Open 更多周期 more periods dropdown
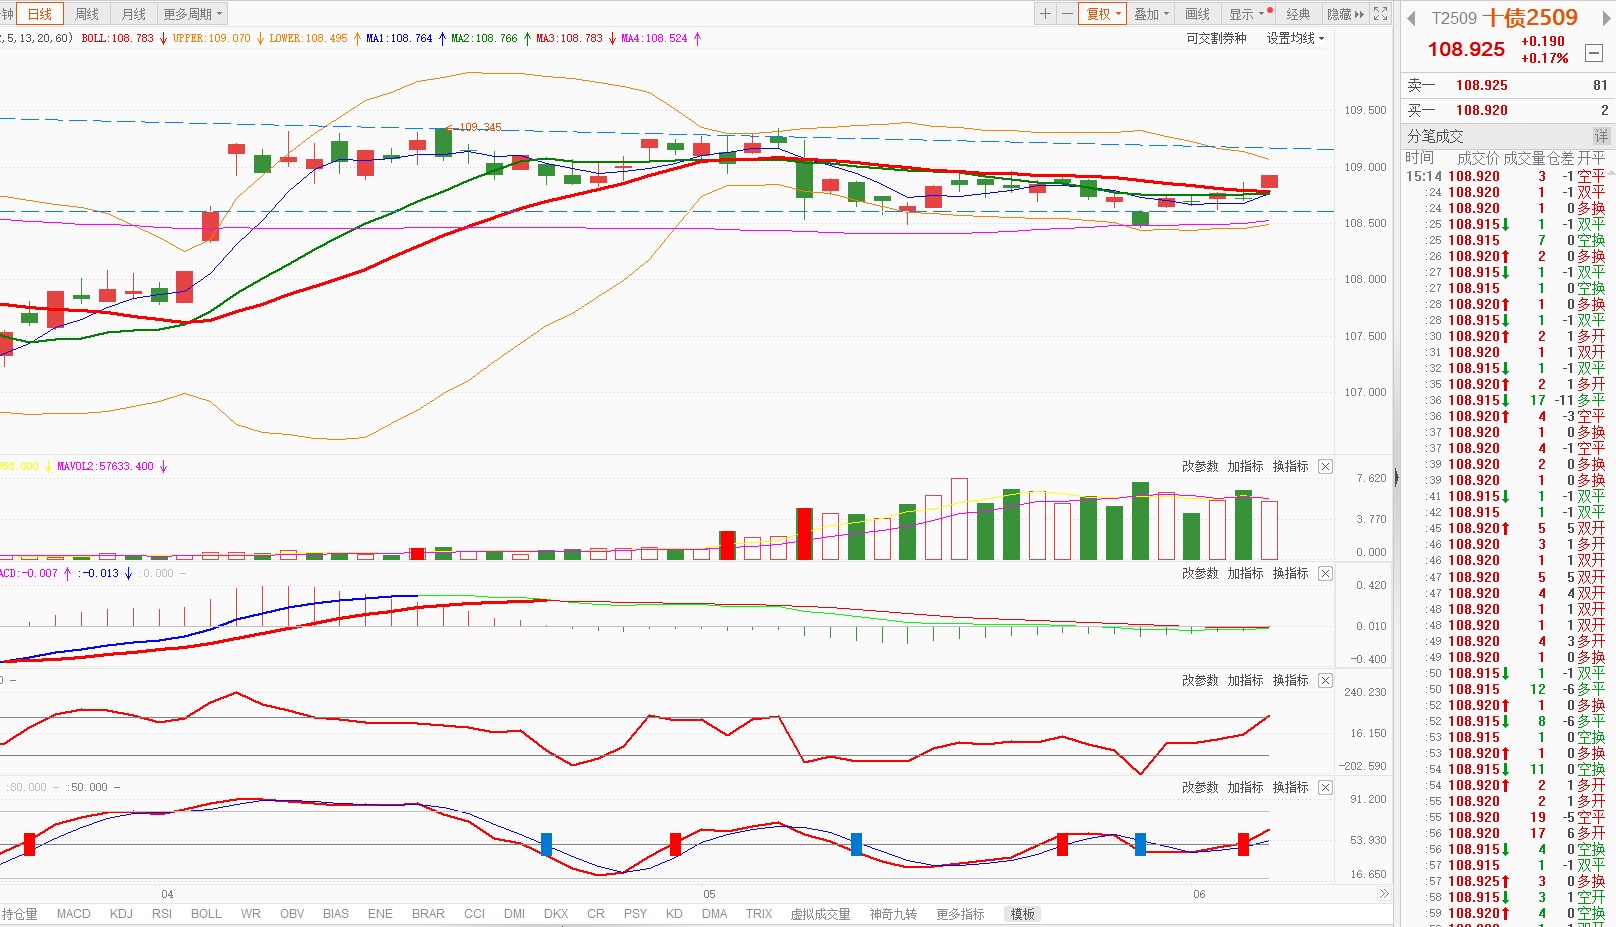The height and width of the screenshot is (927, 1616). (x=192, y=14)
